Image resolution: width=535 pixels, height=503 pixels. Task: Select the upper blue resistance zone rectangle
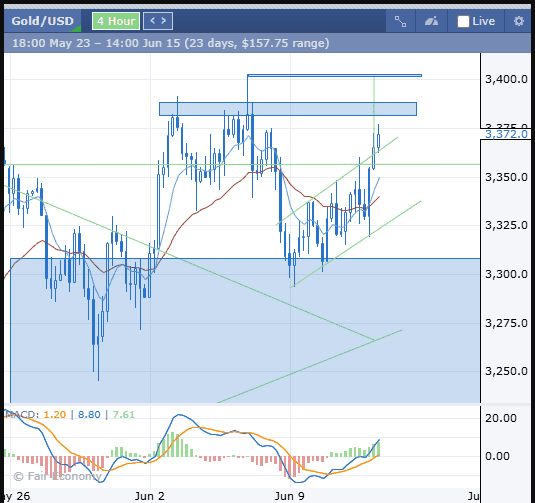[x=288, y=109]
